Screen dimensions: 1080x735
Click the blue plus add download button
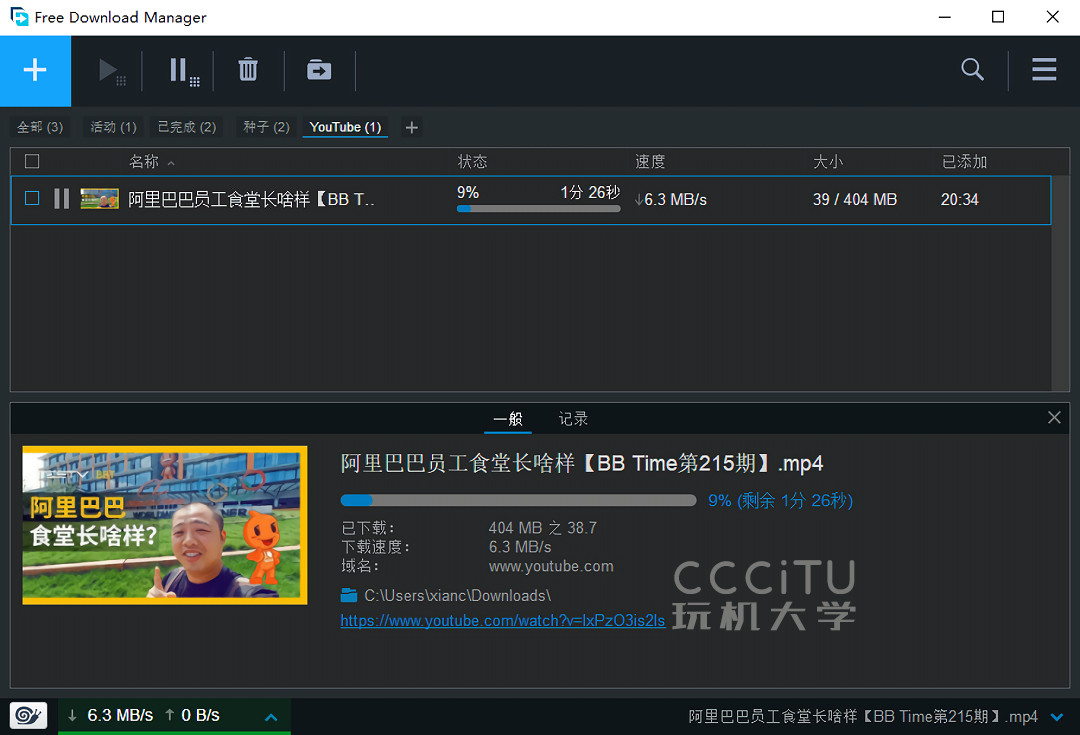(35, 70)
